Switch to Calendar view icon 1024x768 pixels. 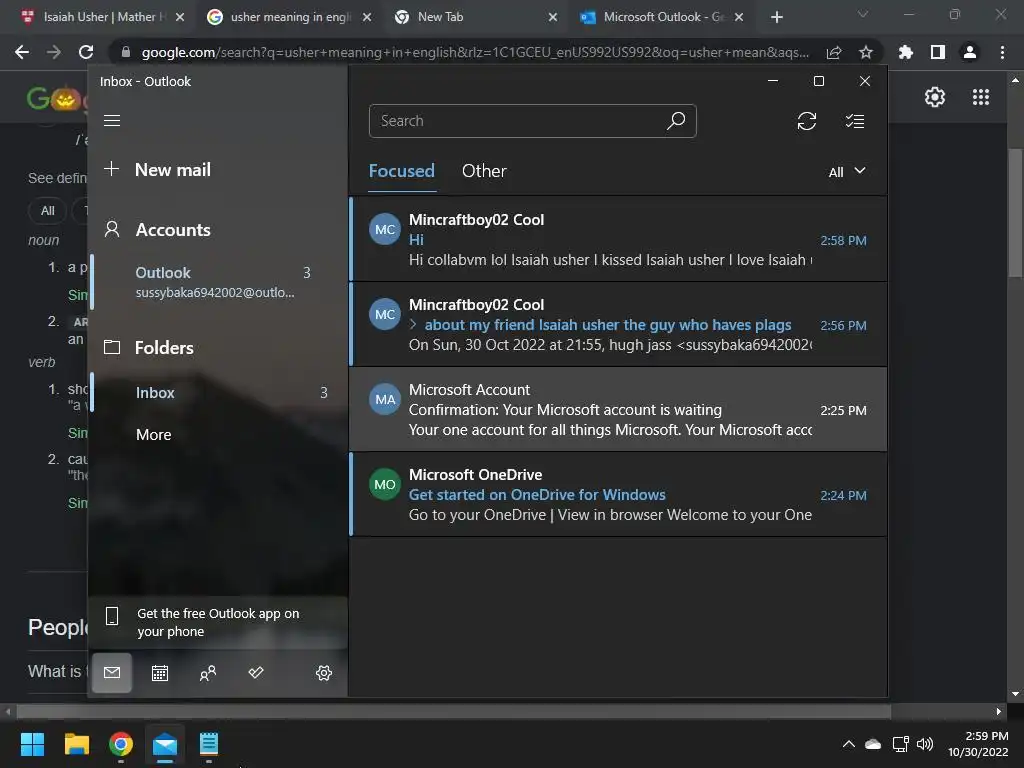[160, 673]
